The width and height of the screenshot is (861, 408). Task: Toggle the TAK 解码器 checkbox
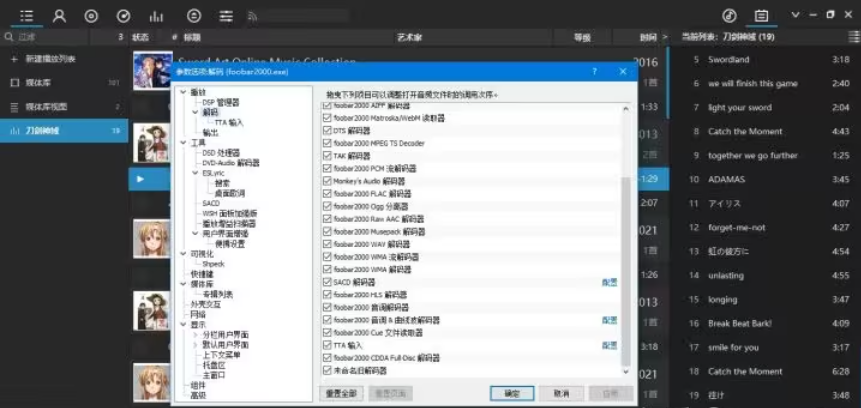(x=328, y=156)
